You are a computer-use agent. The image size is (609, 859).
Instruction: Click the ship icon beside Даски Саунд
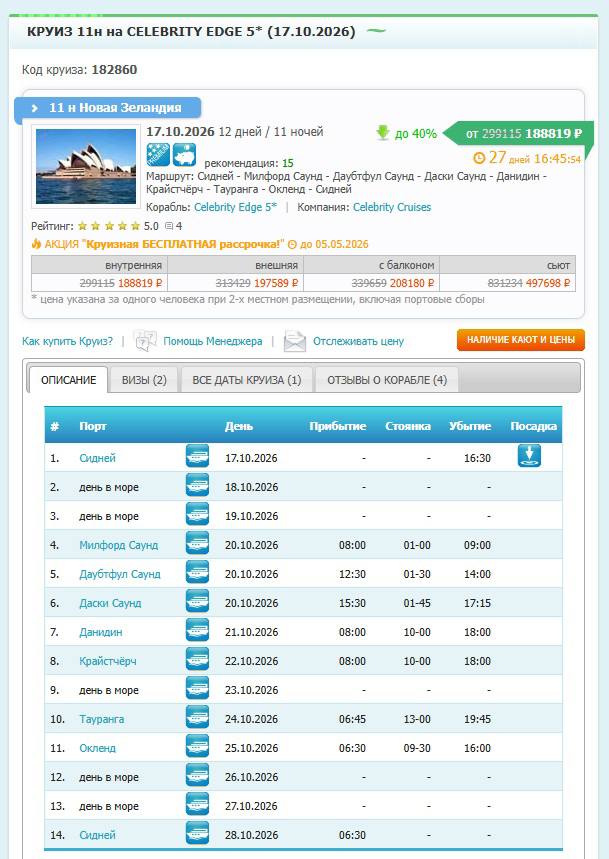click(x=197, y=602)
